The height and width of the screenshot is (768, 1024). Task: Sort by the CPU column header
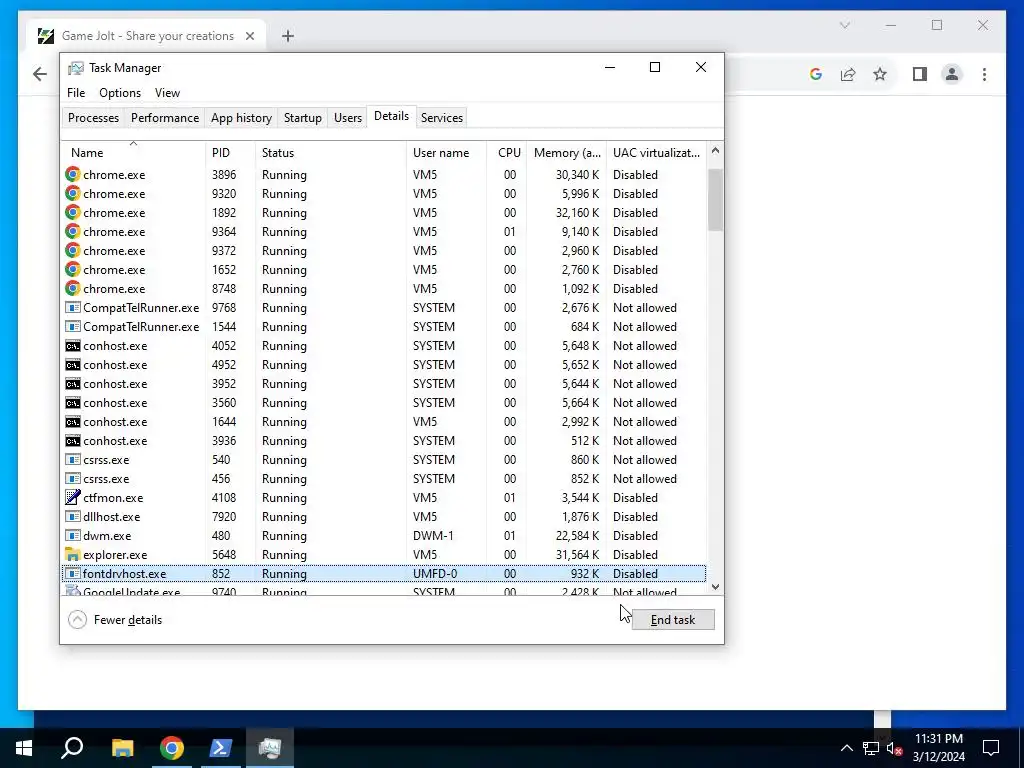[507, 152]
